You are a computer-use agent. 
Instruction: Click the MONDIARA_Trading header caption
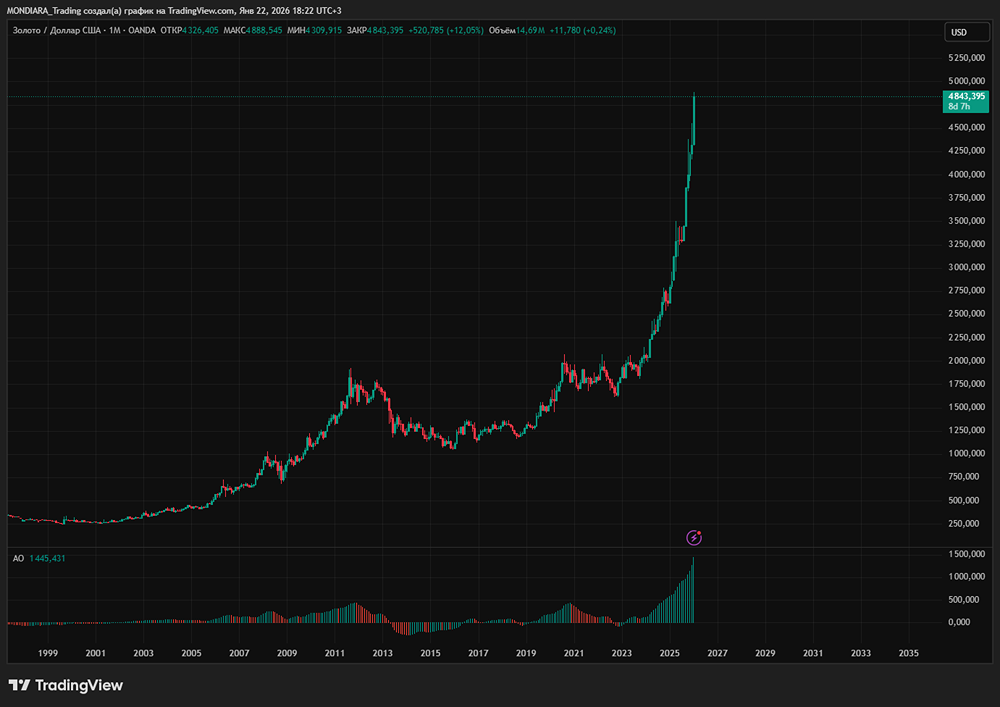(174, 11)
